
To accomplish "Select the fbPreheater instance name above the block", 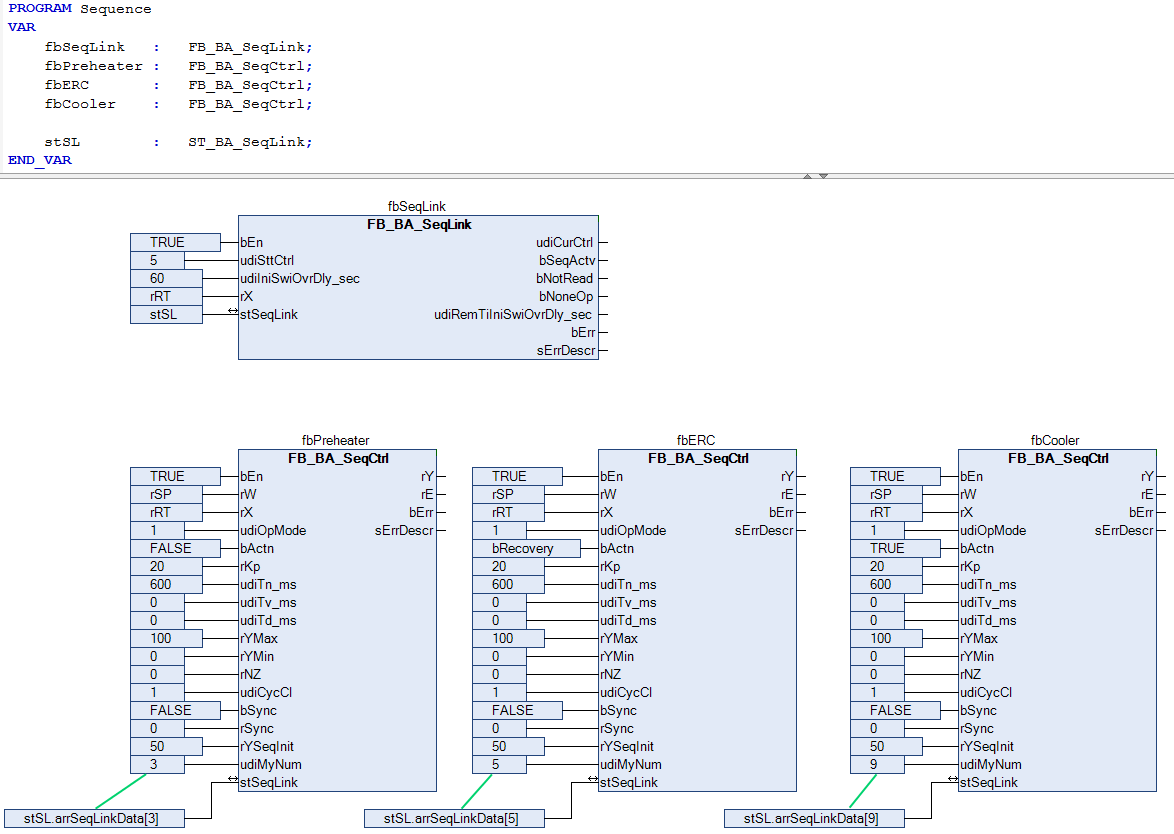I will coord(336,440).
